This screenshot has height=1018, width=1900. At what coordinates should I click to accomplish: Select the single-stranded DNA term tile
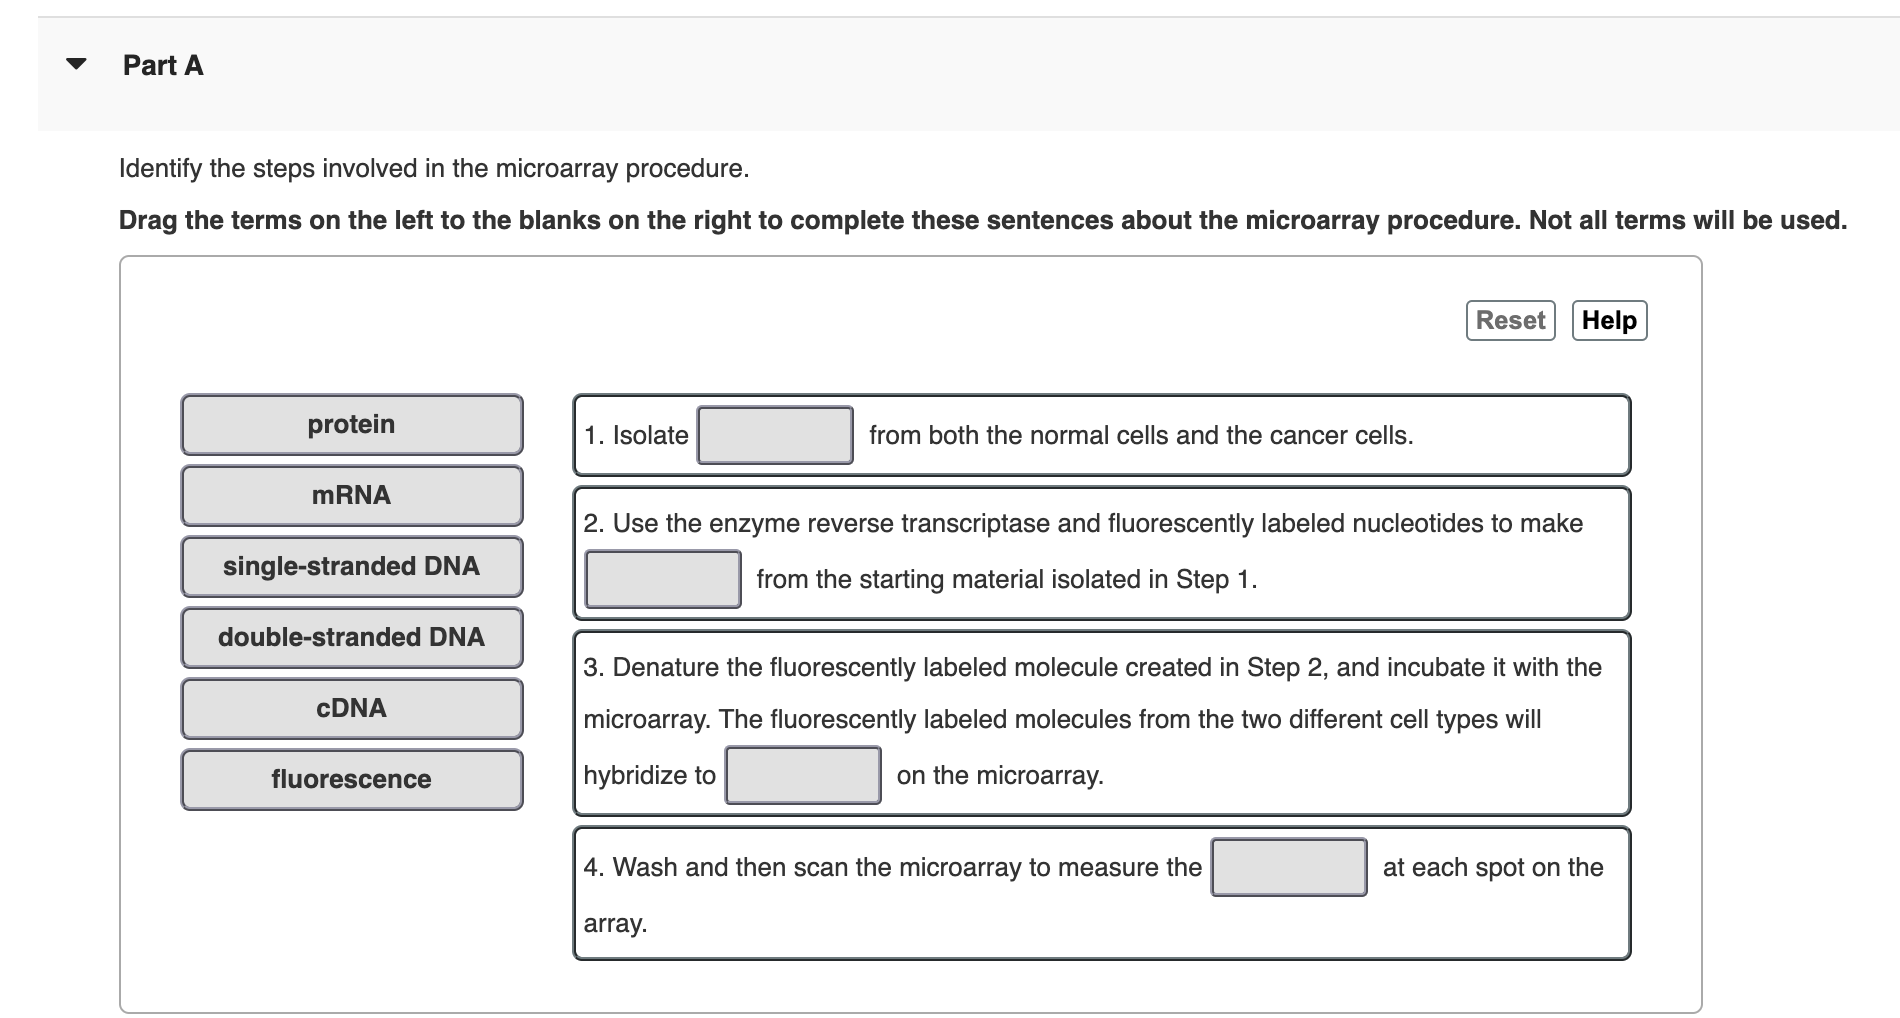coord(351,566)
